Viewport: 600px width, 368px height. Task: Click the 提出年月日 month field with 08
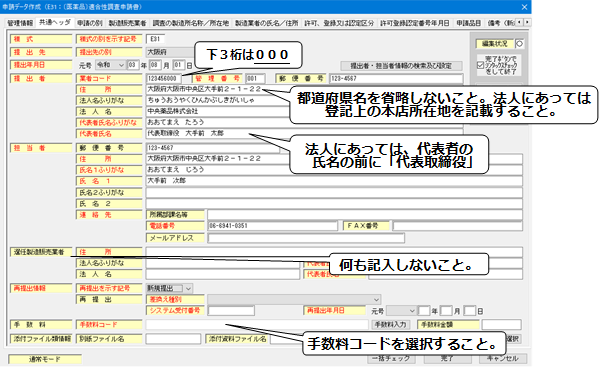tap(155, 65)
